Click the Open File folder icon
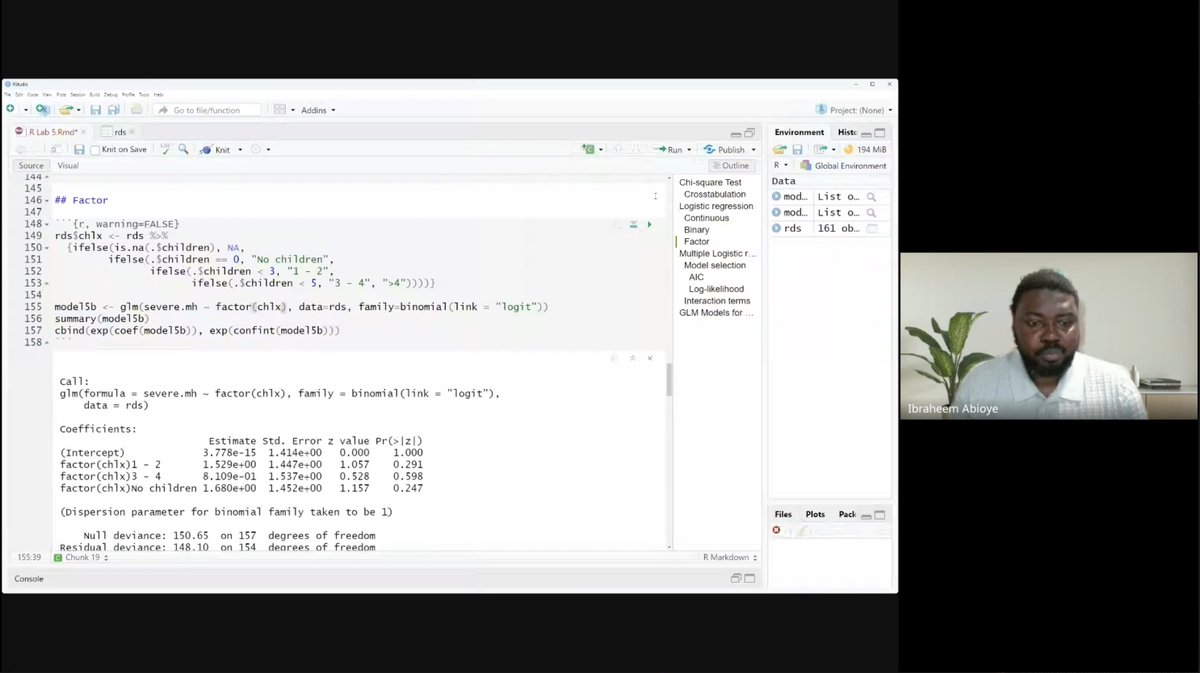The width and height of the screenshot is (1200, 673). point(66,109)
